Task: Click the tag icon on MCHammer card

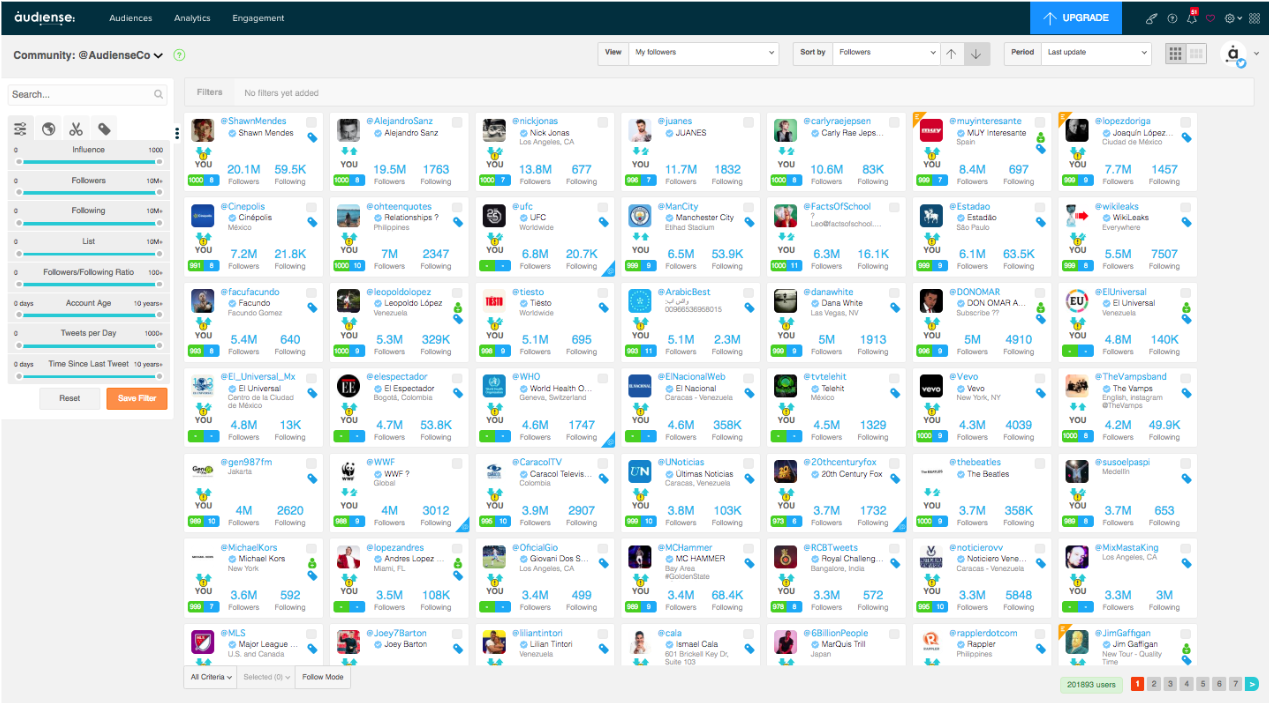Action: pyautogui.click(x=750, y=564)
